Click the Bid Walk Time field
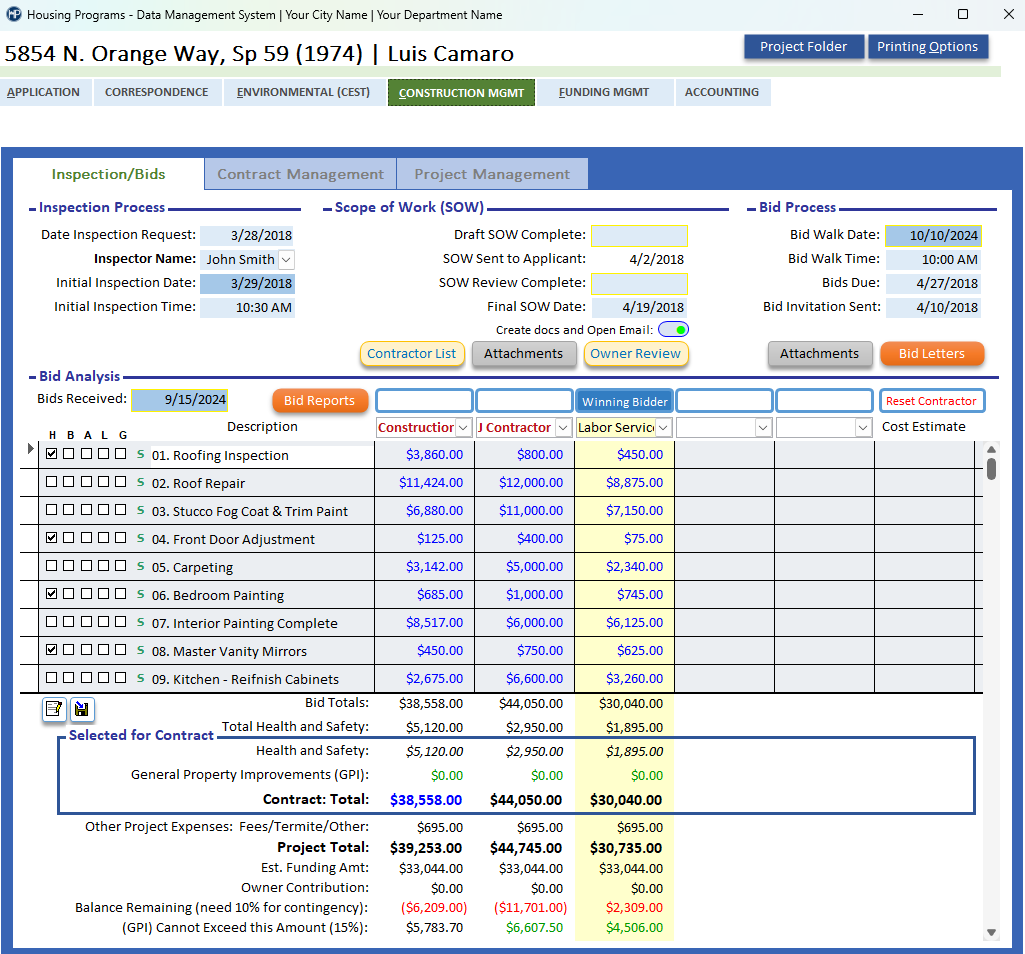This screenshot has height=954, width=1025. pos(933,260)
